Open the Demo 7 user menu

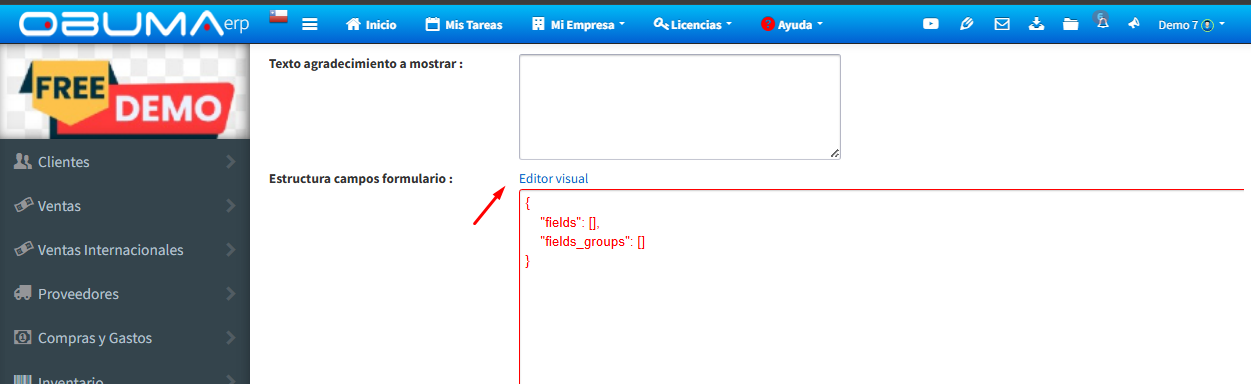pos(1191,25)
